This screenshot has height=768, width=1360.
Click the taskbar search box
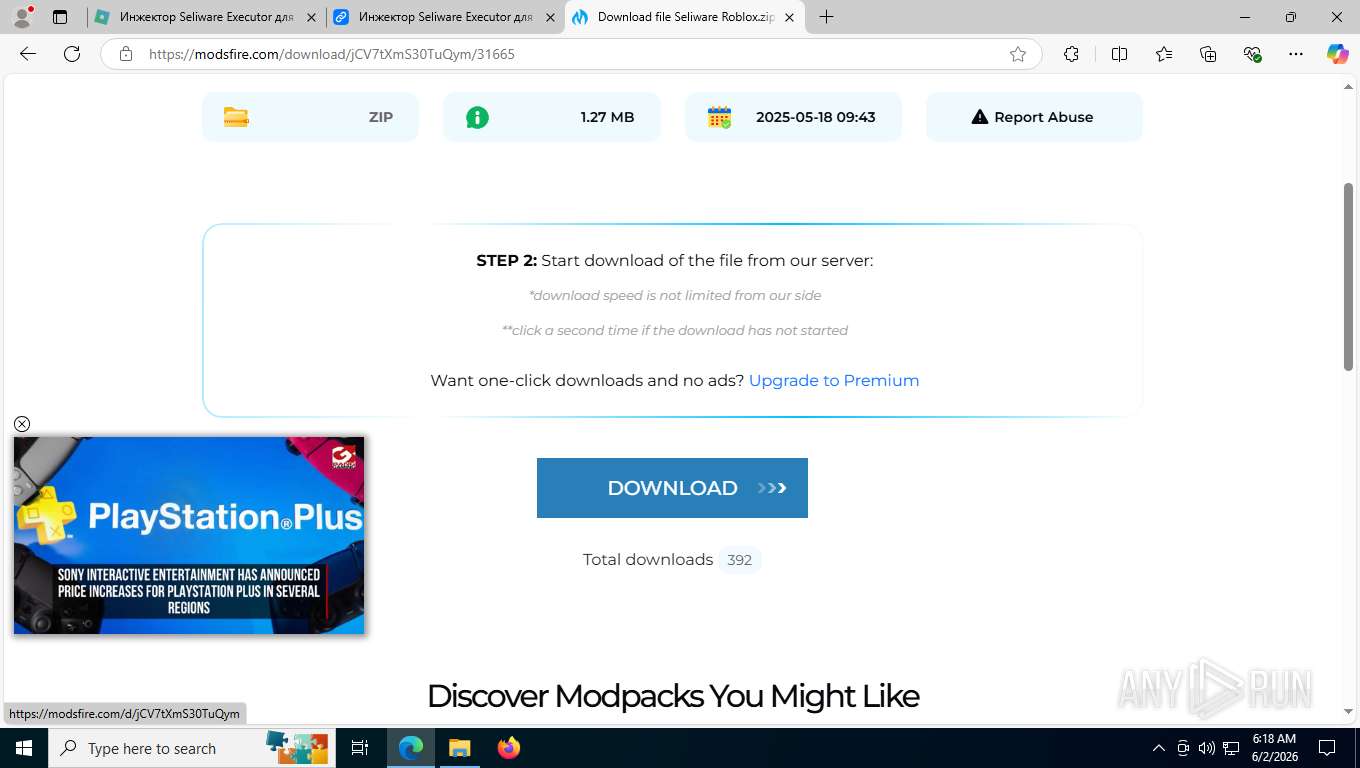point(192,748)
